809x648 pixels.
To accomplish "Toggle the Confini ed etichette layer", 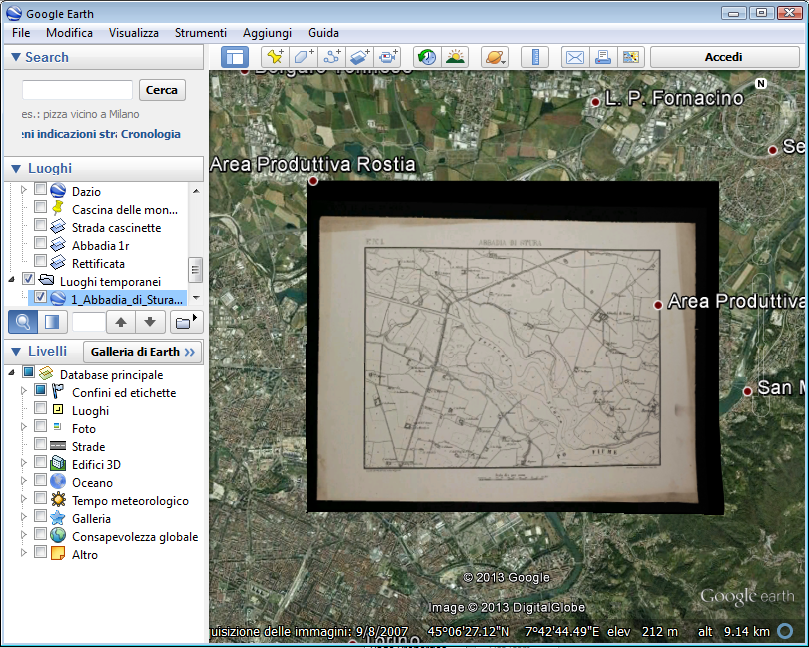I will (40, 391).
